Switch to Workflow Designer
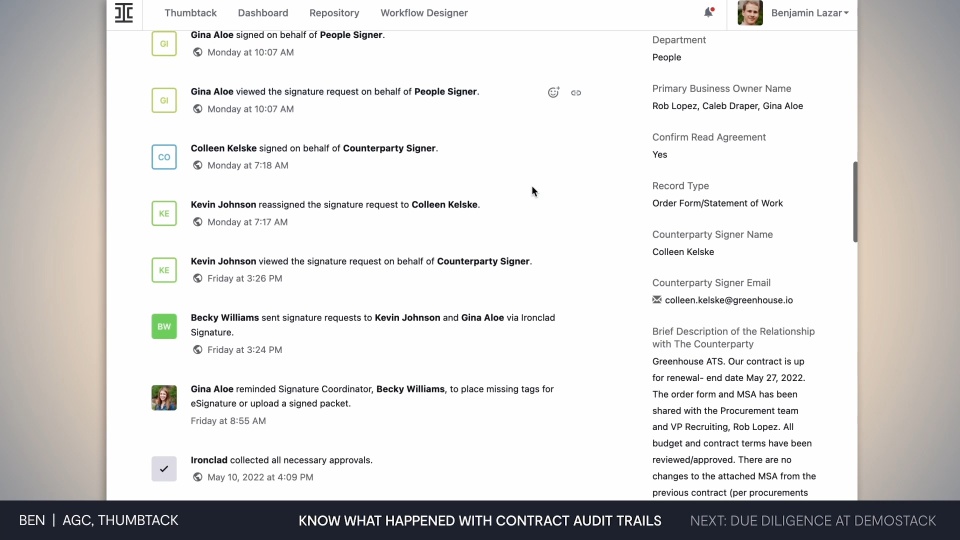Viewport: 960px width, 540px height. coord(424,13)
